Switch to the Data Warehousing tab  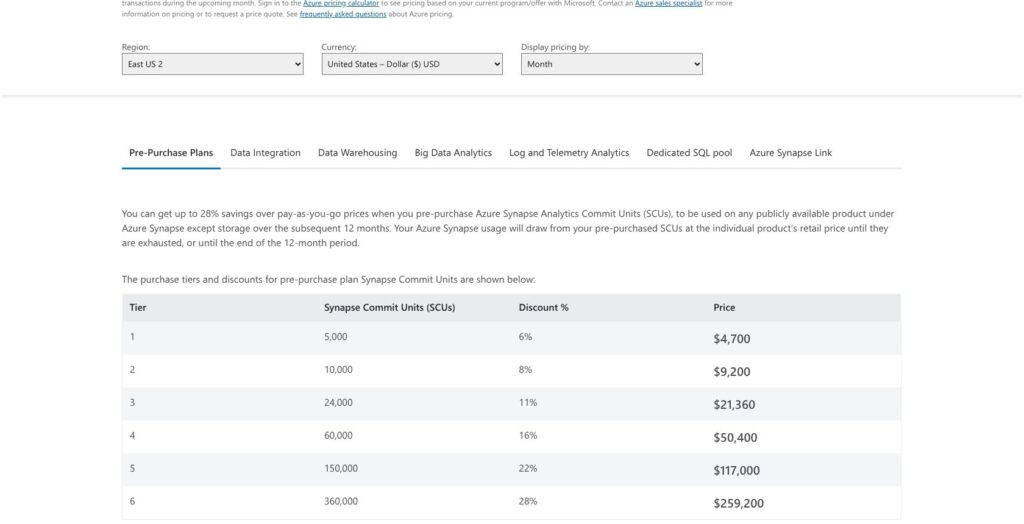pos(357,153)
